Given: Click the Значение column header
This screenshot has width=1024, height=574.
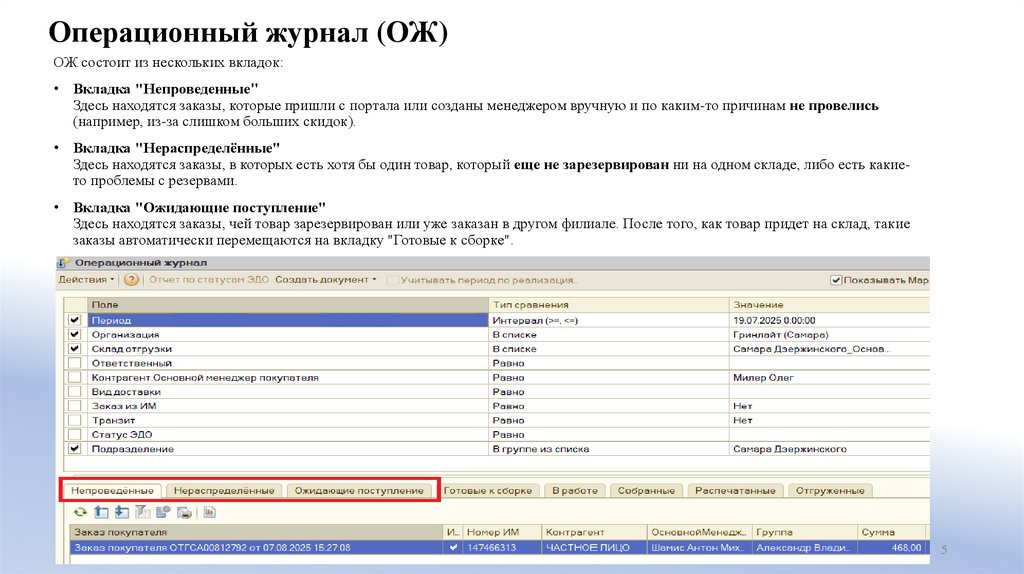Looking at the screenshot, I should [x=829, y=305].
